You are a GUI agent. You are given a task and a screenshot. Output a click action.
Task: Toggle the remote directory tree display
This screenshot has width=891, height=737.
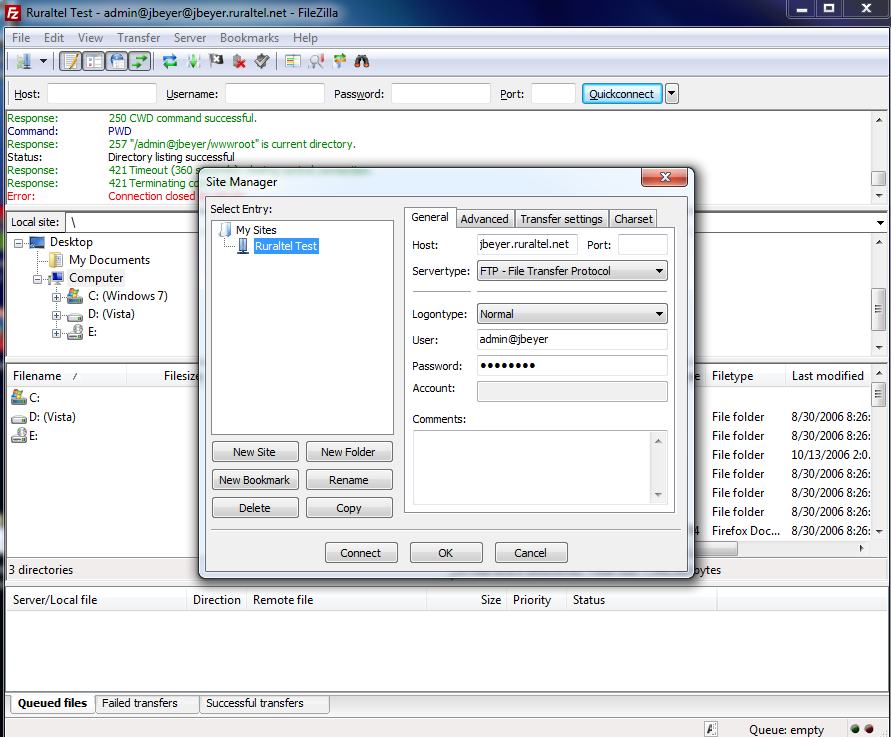coord(117,61)
